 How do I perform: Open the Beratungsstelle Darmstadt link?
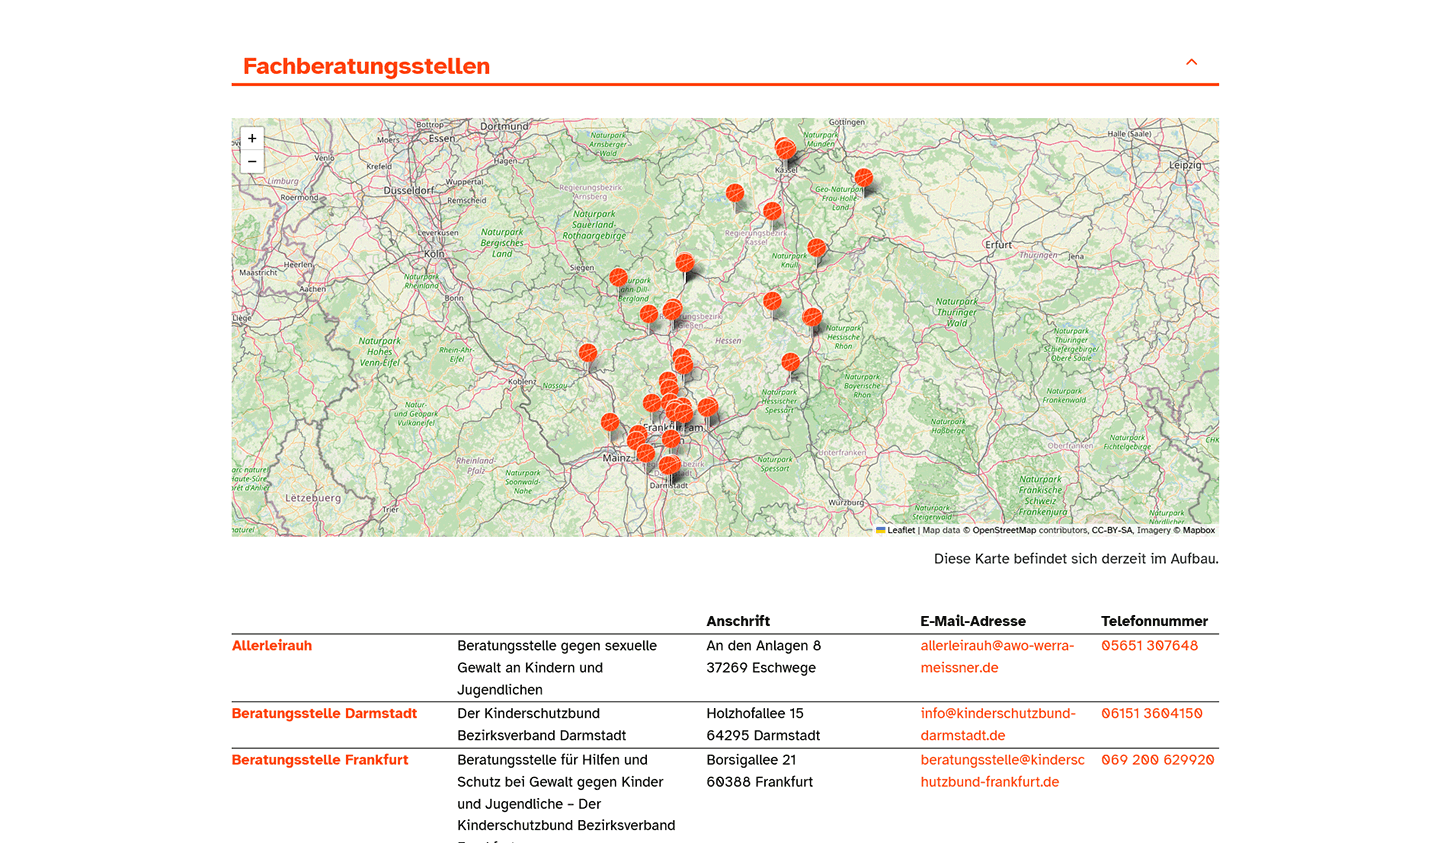pyautogui.click(x=324, y=714)
